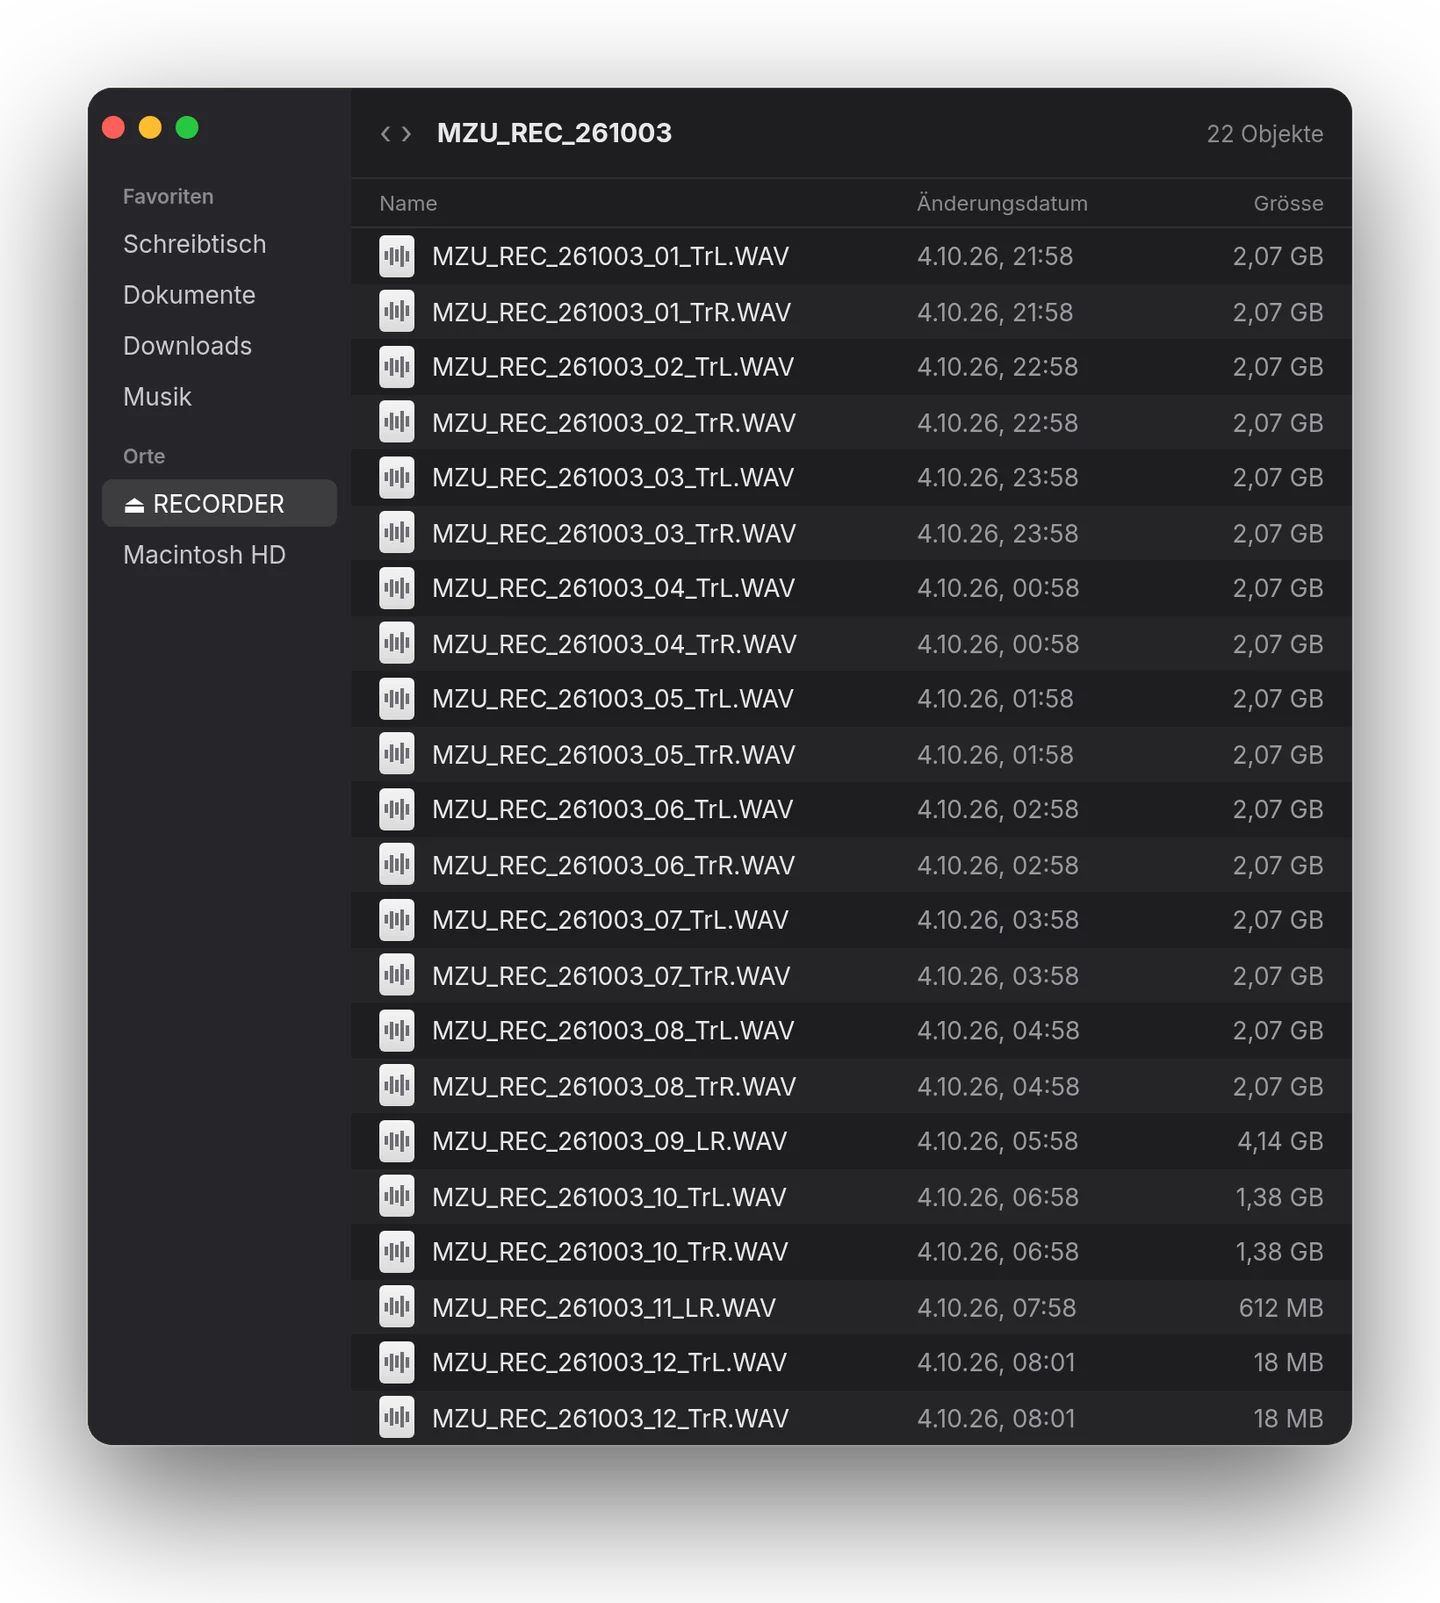
Task: Click the audio icon of MZU_REC_261003_07_TrR.WAV
Action: point(397,975)
